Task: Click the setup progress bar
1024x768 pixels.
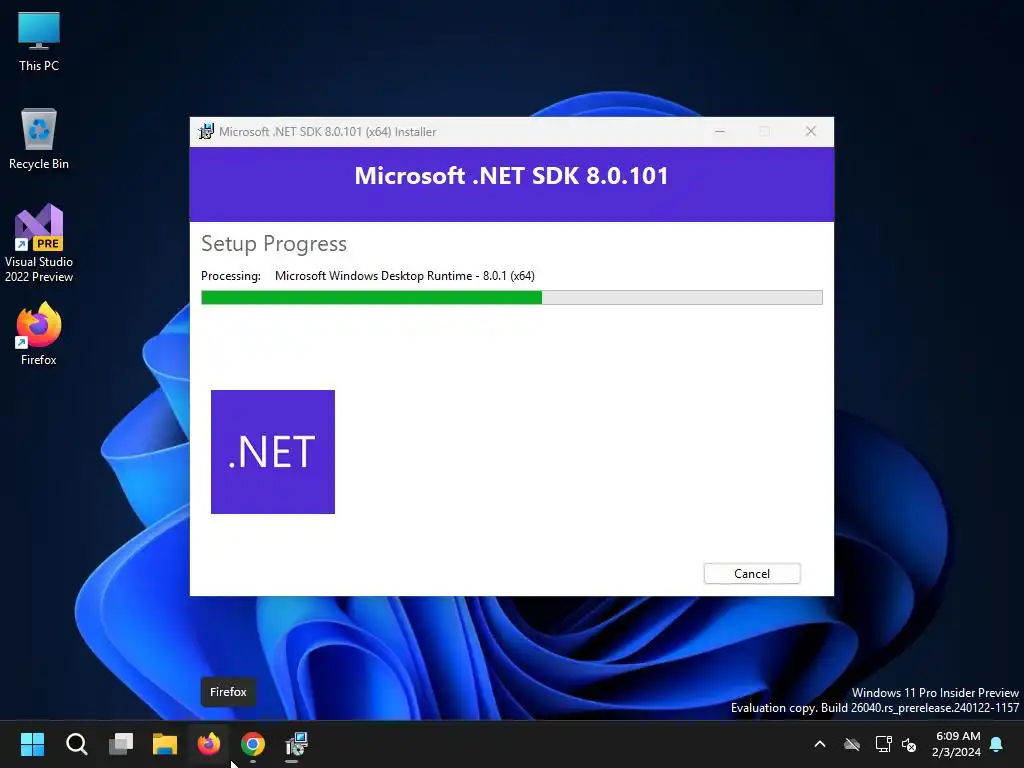Action: (x=511, y=298)
